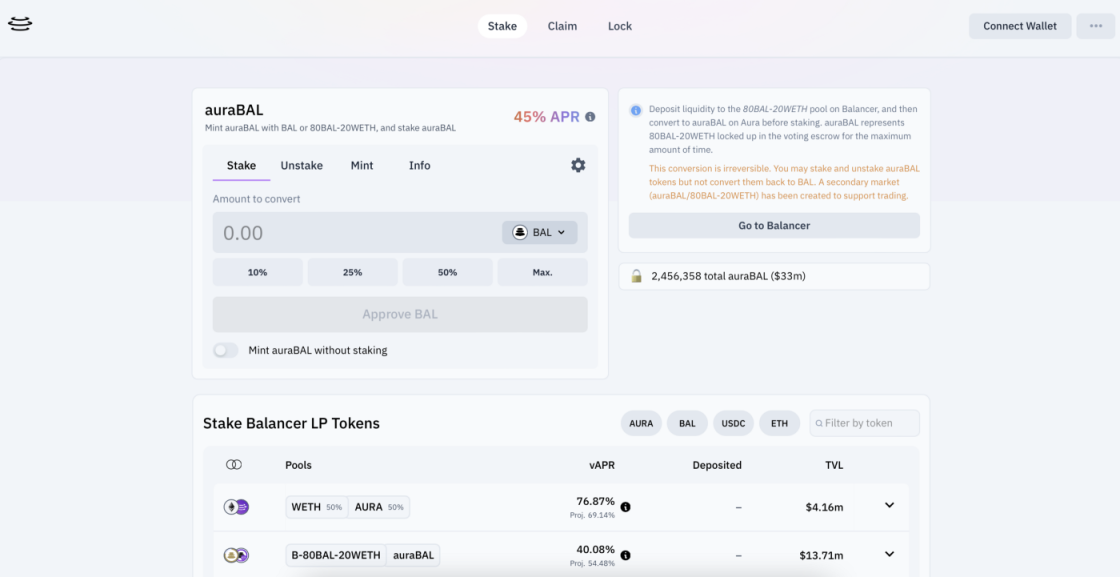Set amount to 25%
The height and width of the screenshot is (577, 1120).
tap(353, 272)
